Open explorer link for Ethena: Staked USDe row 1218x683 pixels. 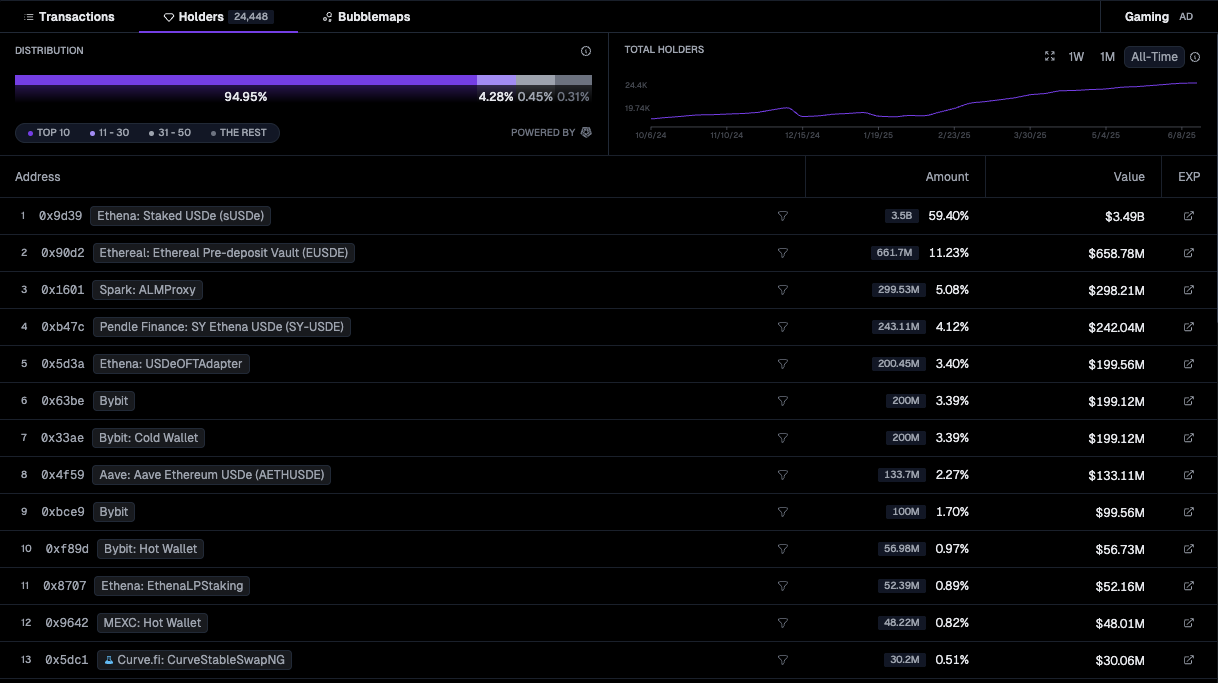point(1189,216)
